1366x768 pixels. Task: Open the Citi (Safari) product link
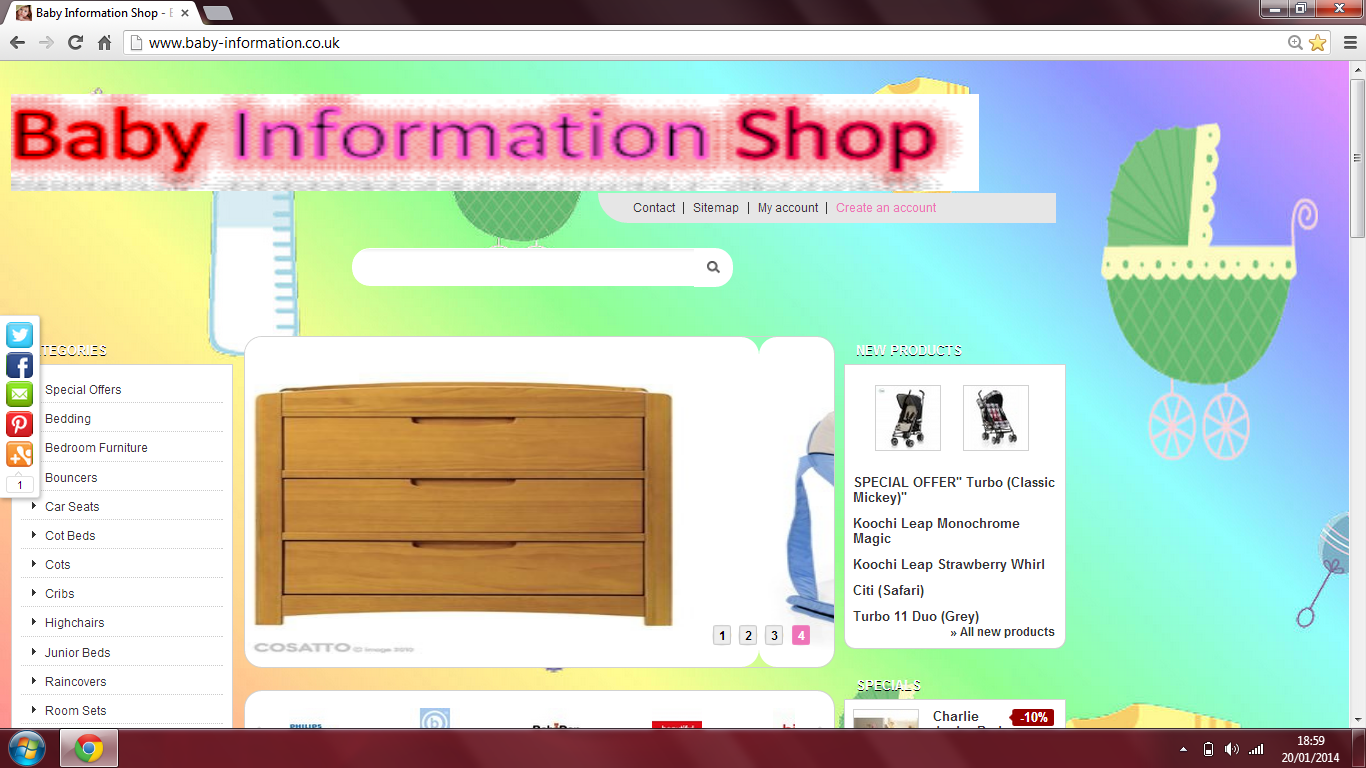click(x=889, y=591)
